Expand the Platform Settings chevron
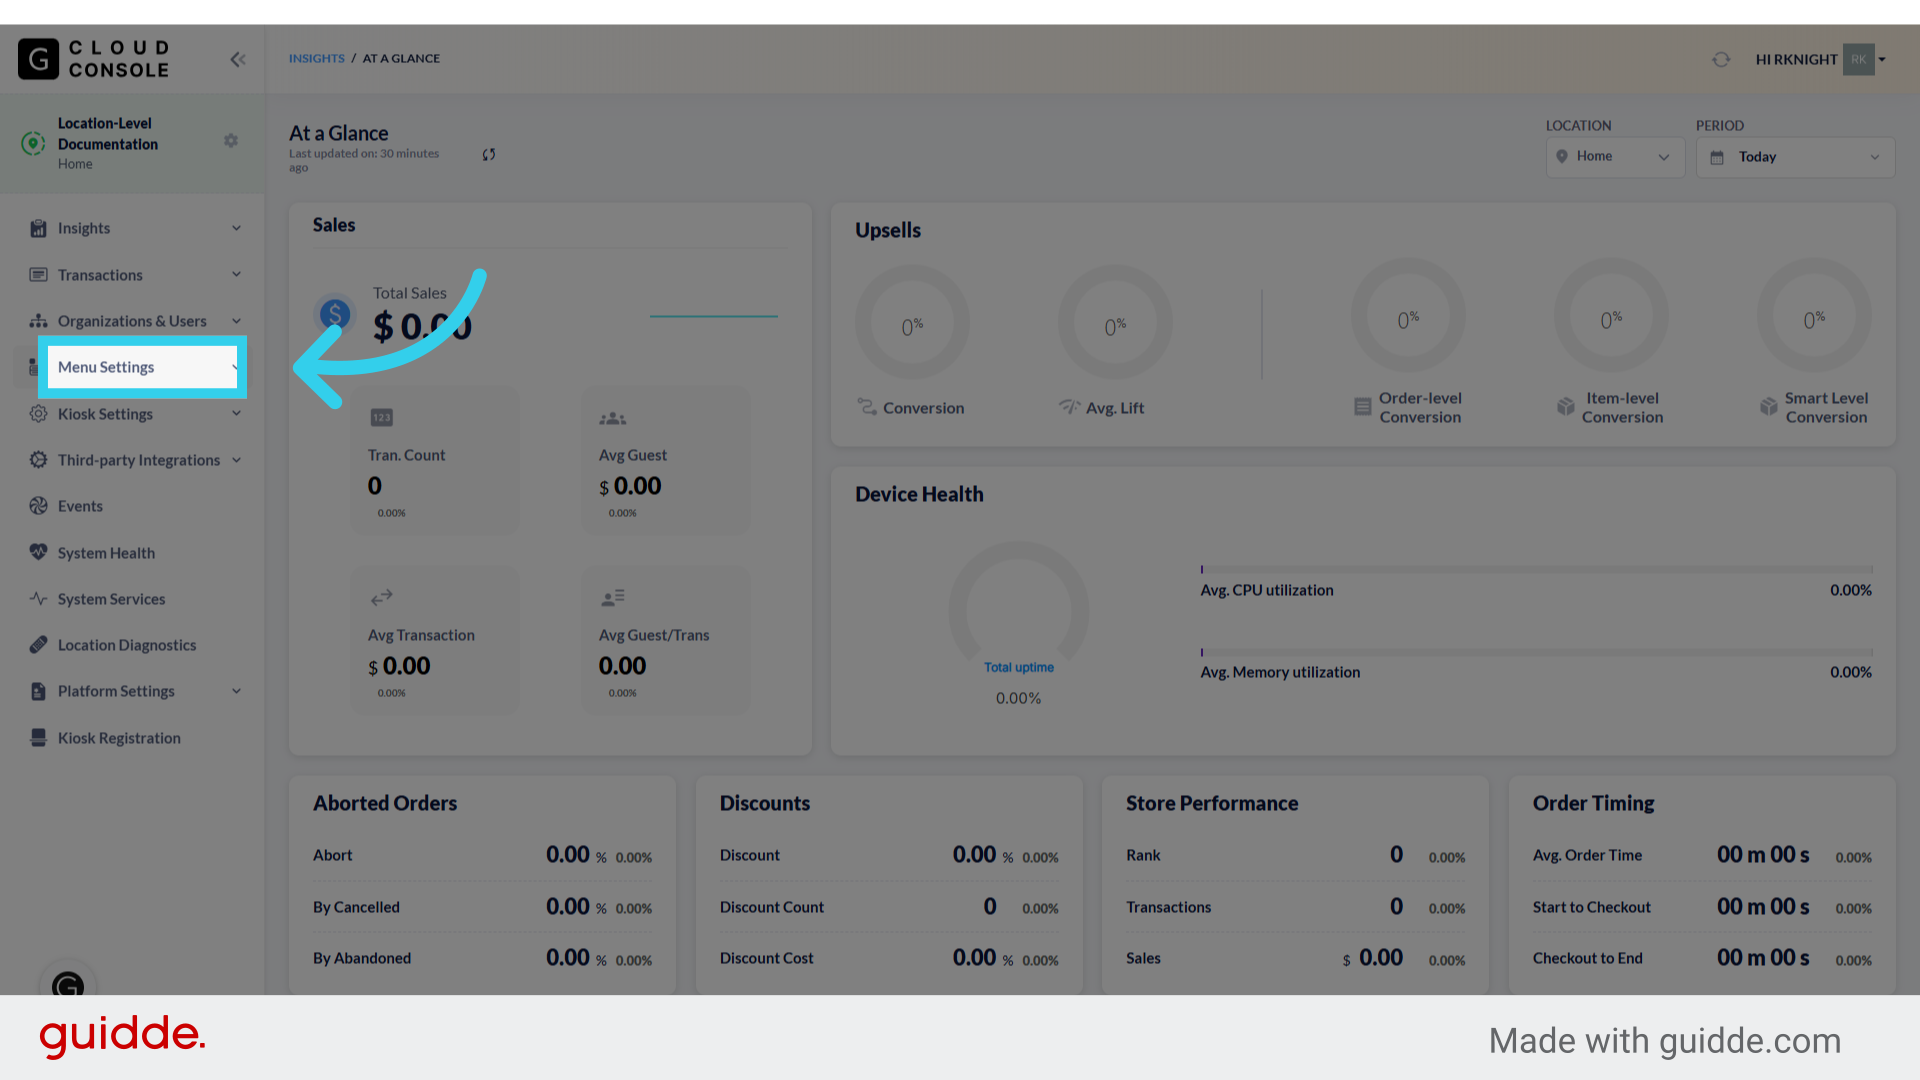Image resolution: width=1920 pixels, height=1080 pixels. [237, 691]
